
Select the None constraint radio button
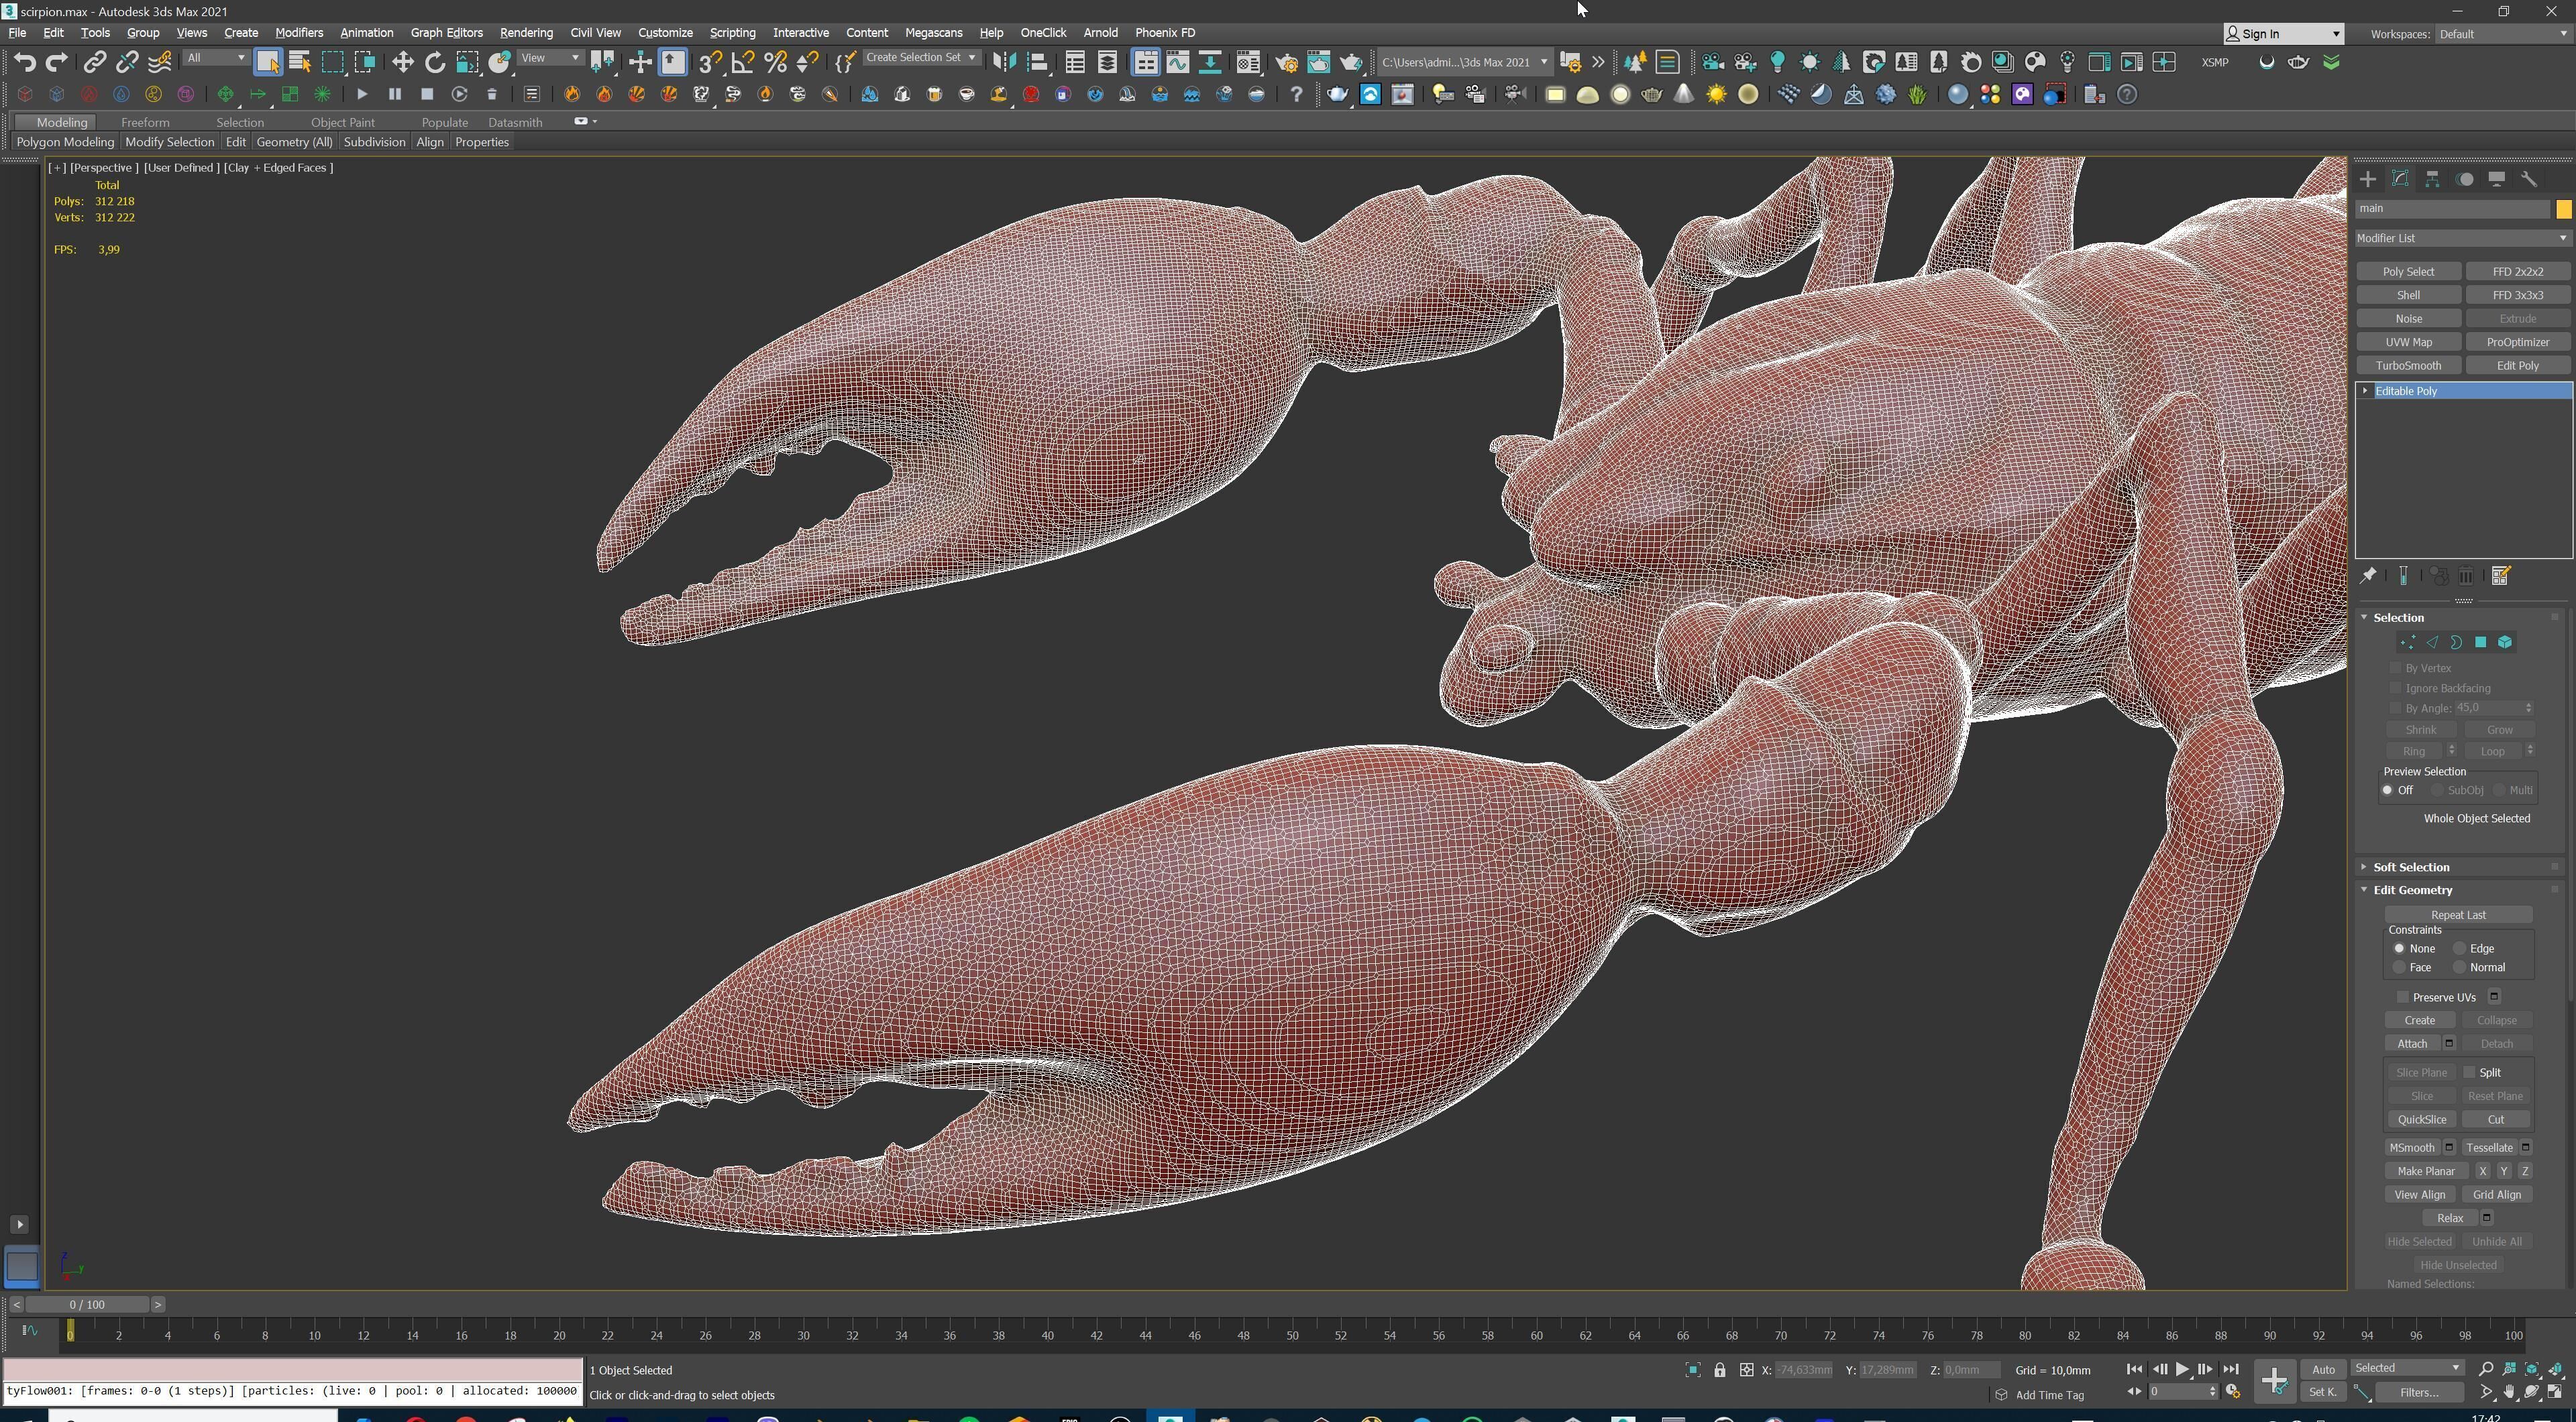point(2399,948)
